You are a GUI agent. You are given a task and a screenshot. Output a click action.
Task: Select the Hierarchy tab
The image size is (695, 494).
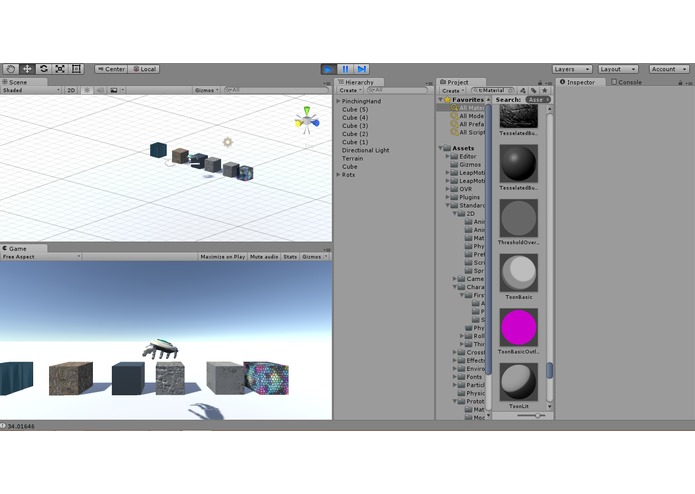pyautogui.click(x=359, y=82)
